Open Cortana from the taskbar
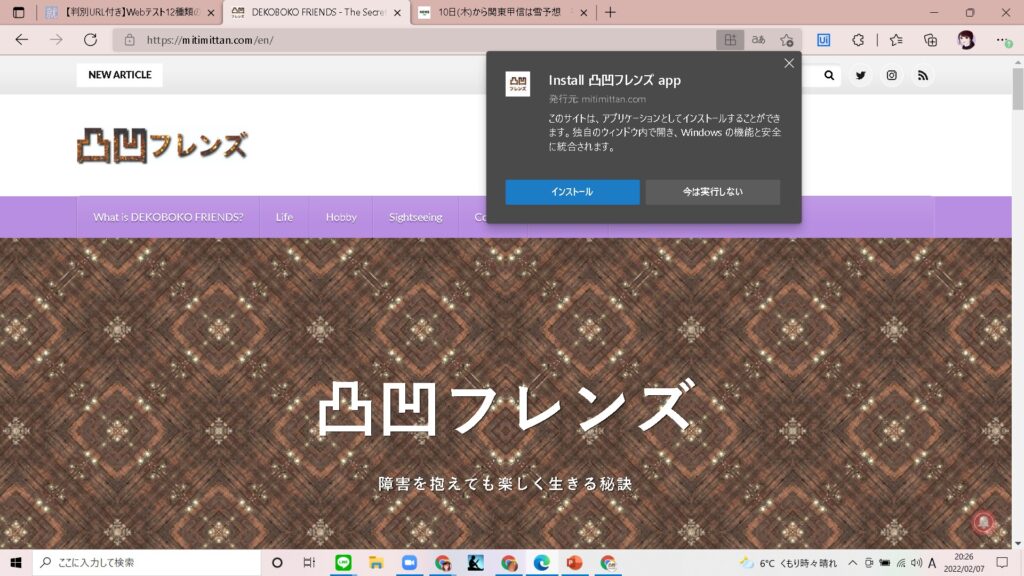The width and height of the screenshot is (1024, 576). click(277, 563)
